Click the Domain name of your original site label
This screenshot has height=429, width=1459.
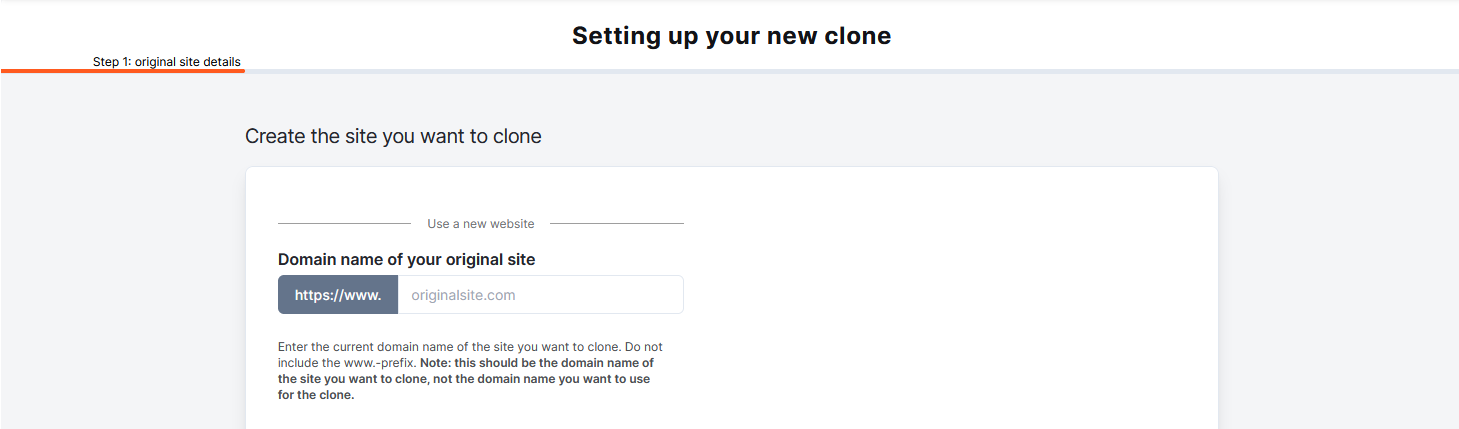tap(406, 260)
